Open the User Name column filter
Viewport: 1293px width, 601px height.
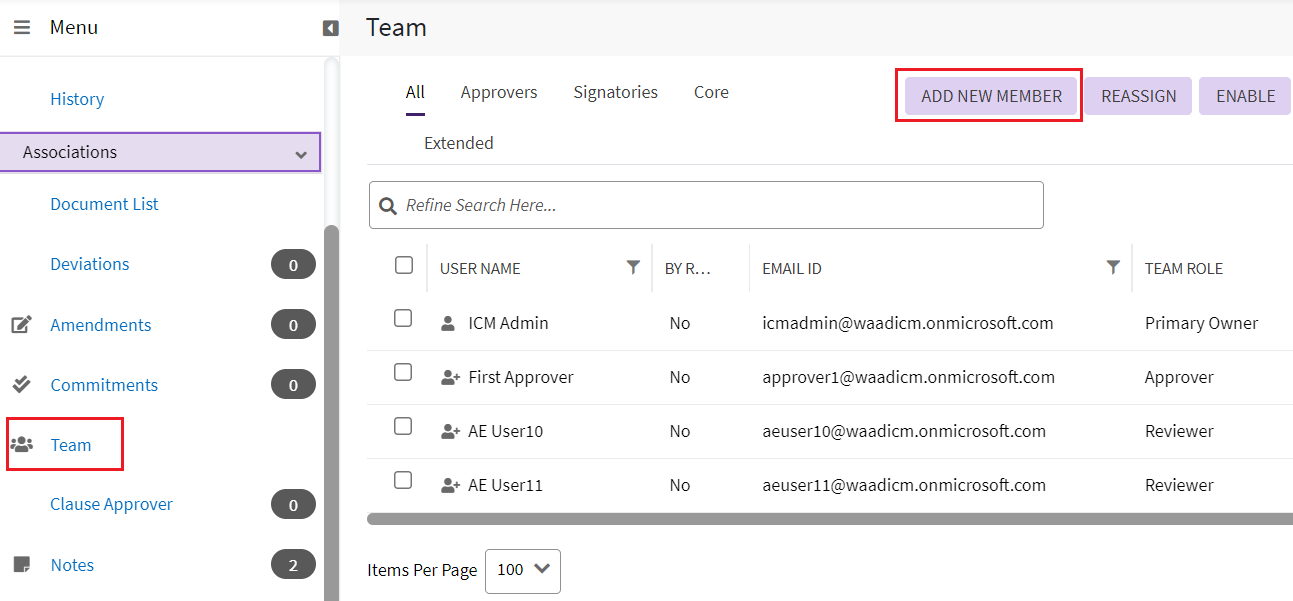pos(633,267)
